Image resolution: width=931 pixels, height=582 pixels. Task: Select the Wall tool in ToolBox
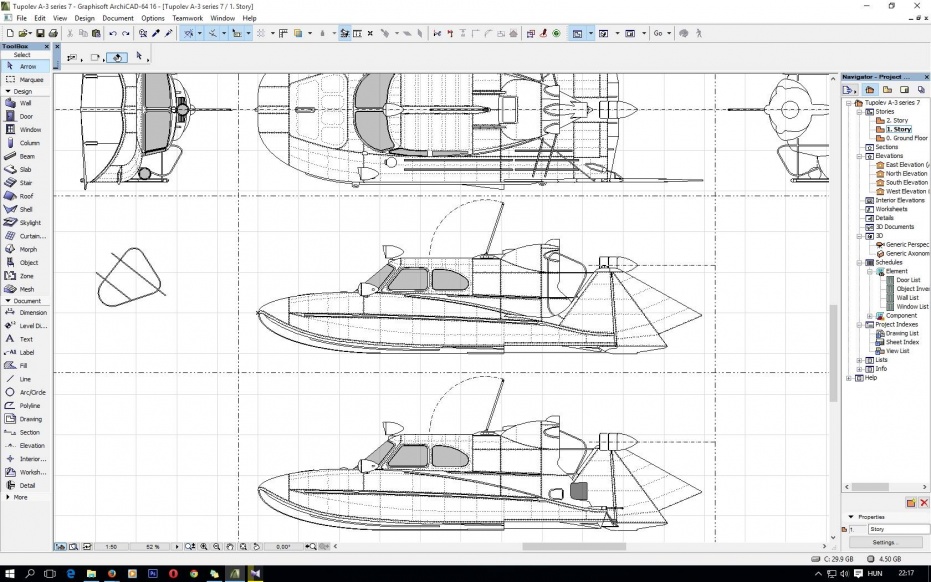click(25, 103)
